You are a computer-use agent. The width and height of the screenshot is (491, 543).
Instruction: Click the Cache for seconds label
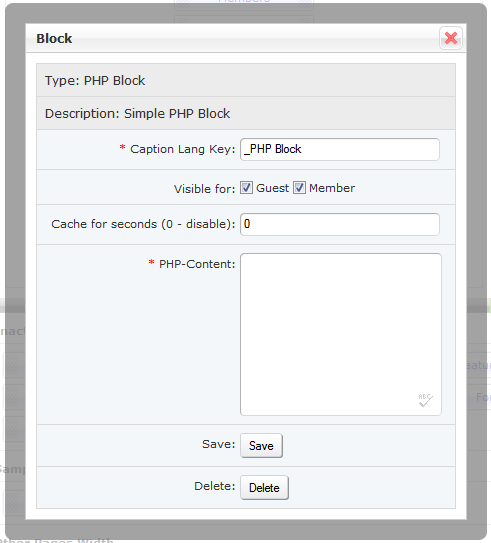143,224
